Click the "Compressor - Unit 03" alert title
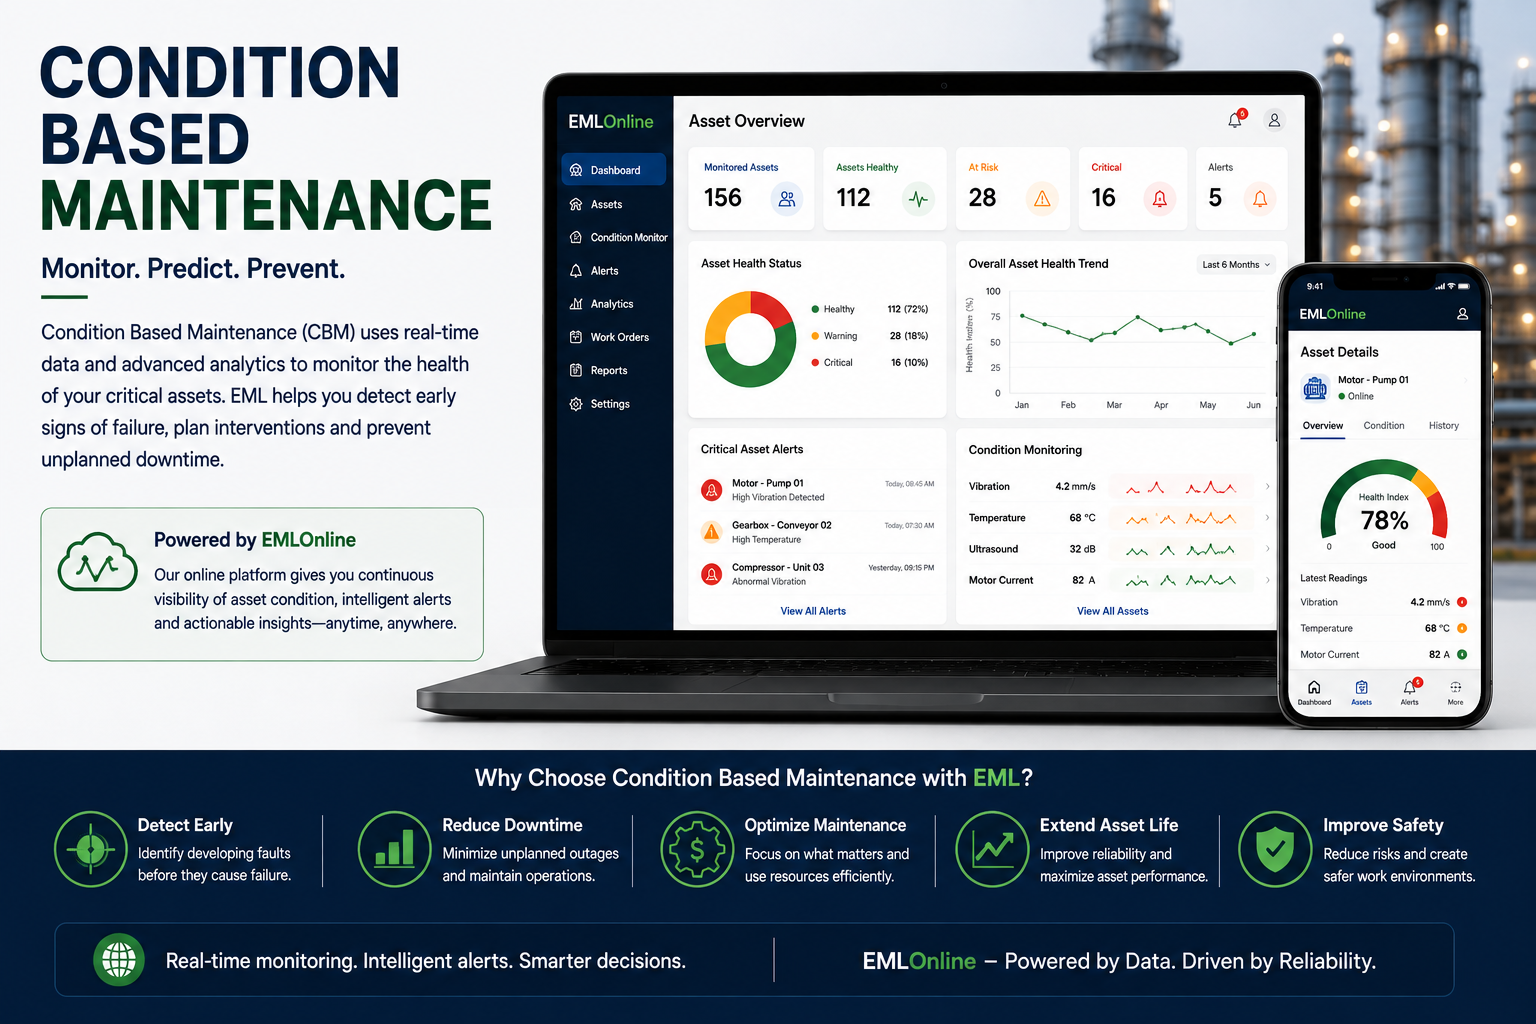1536x1024 pixels. tap(778, 567)
